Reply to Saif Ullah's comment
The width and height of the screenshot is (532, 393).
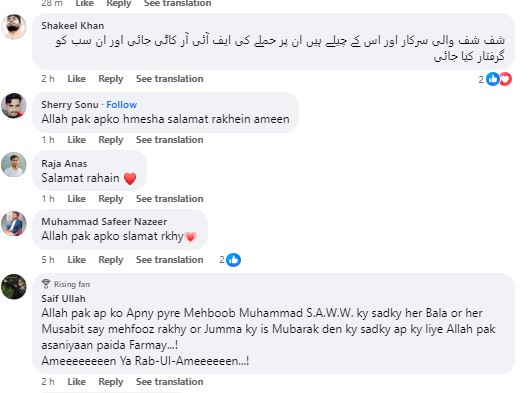pos(111,382)
